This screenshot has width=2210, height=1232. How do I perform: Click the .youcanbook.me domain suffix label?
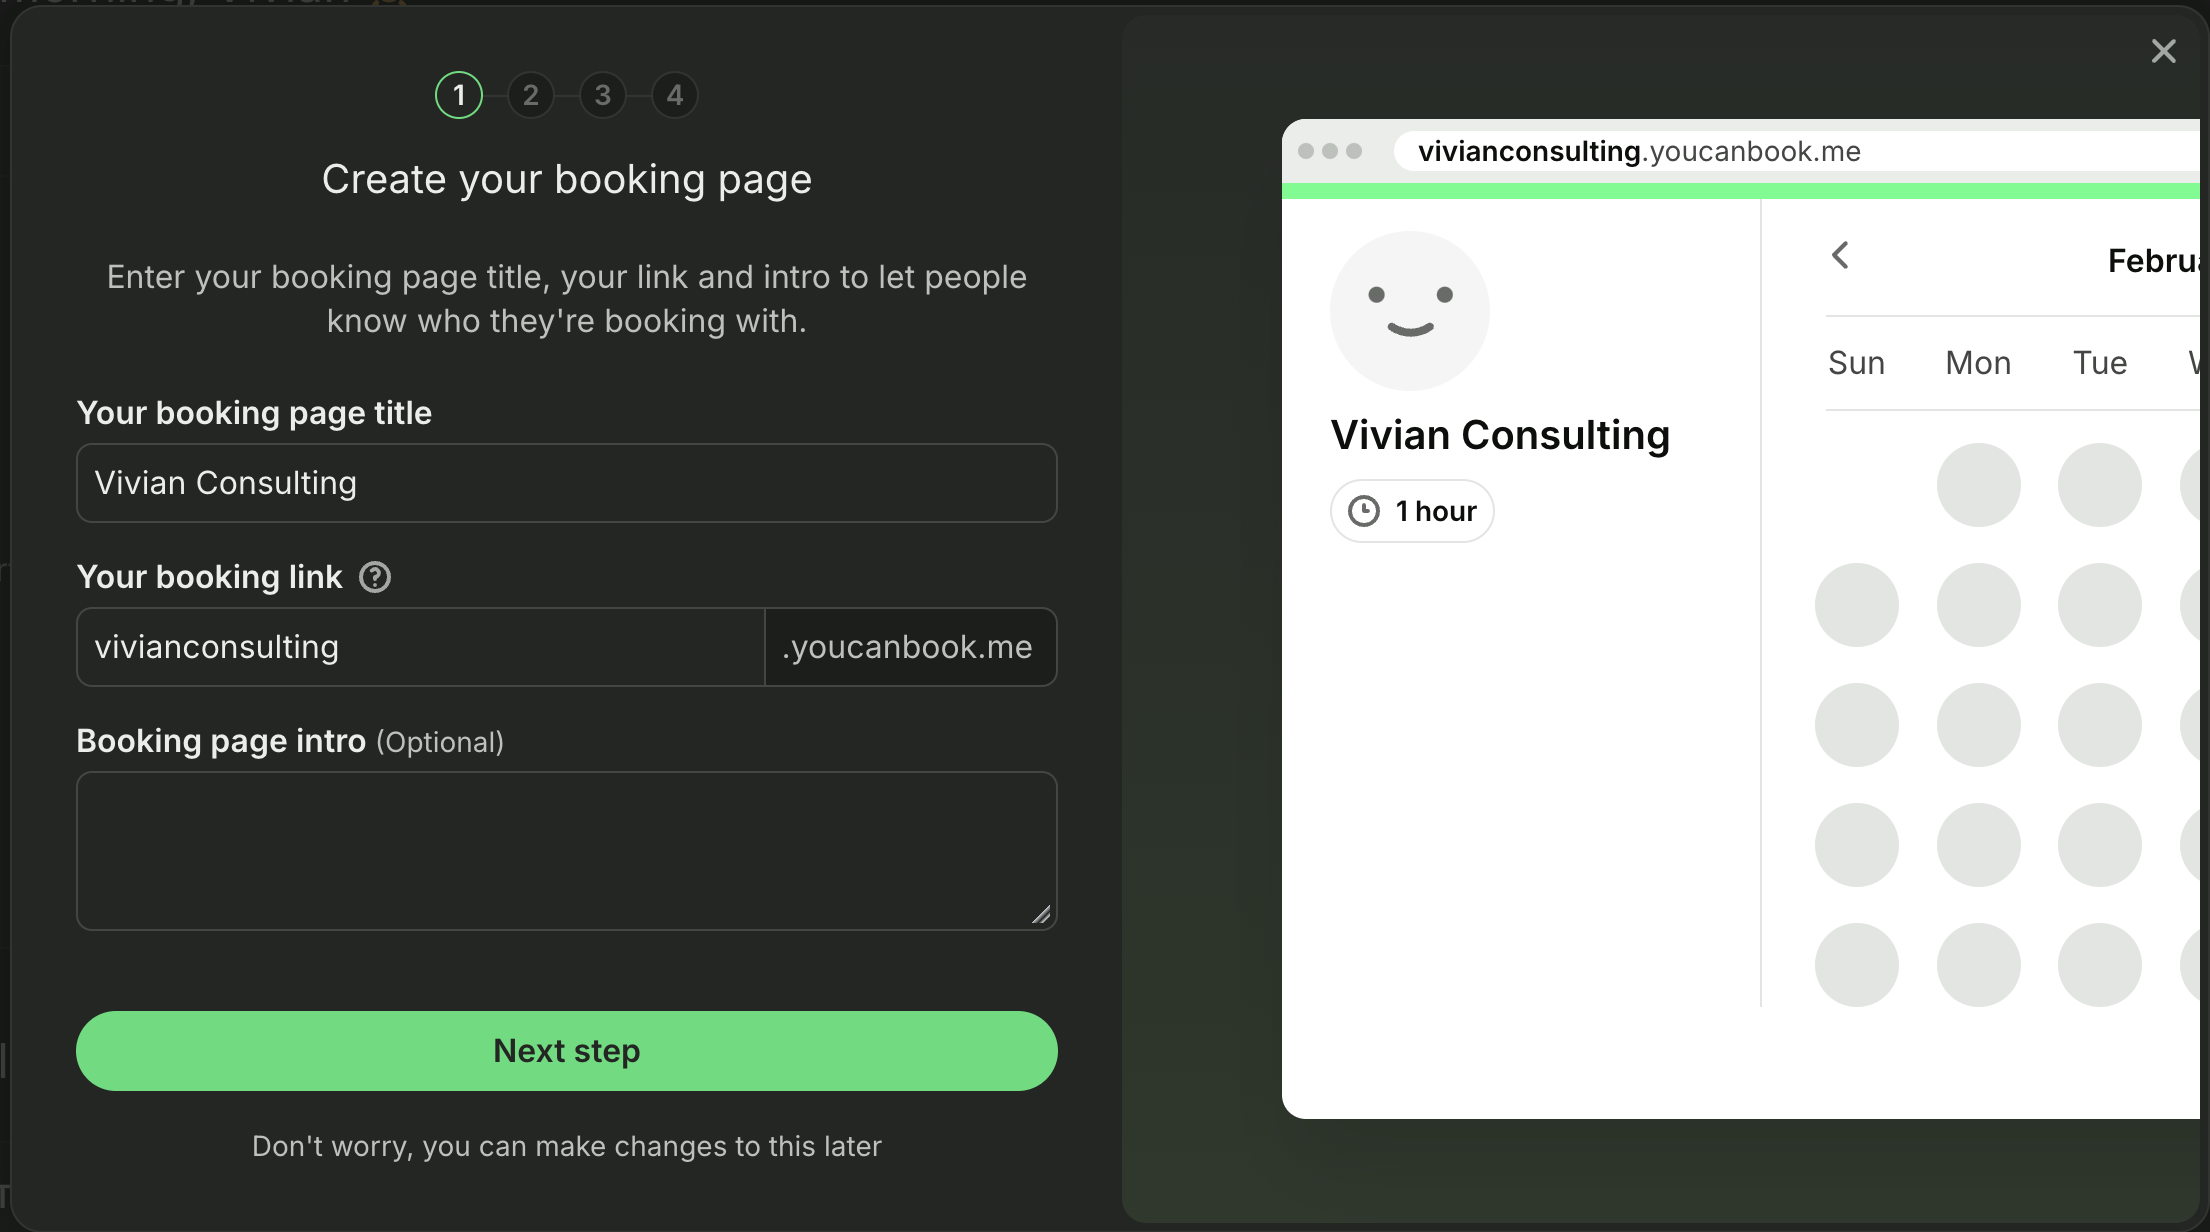tap(908, 647)
